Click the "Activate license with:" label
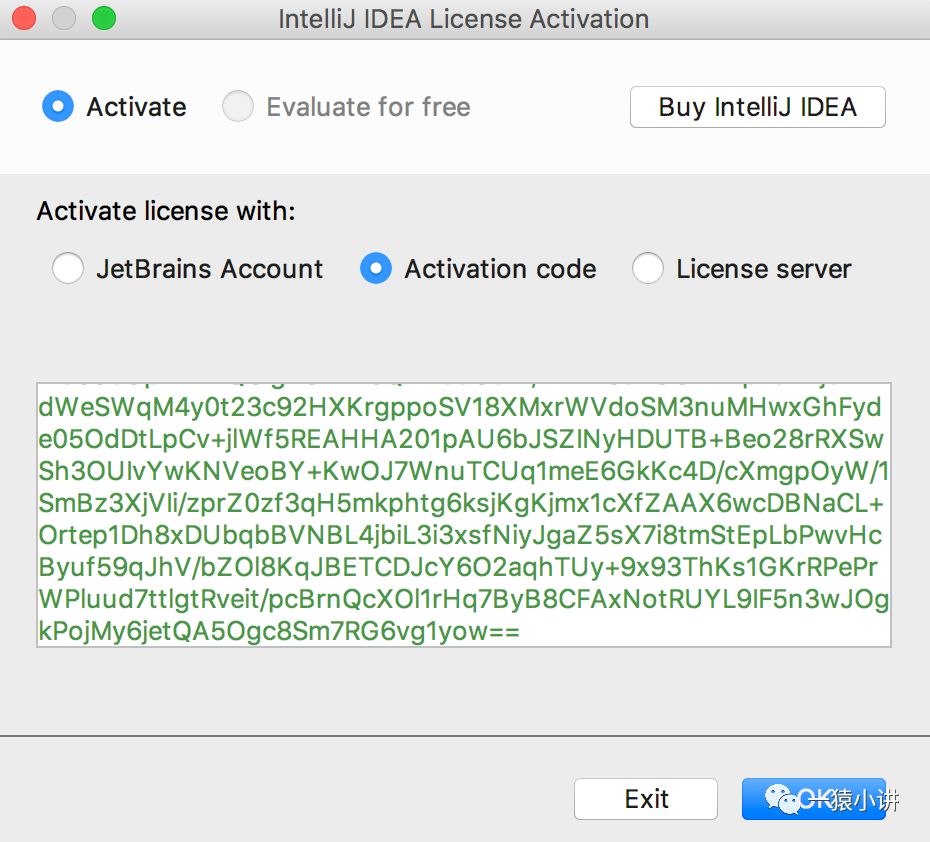The width and height of the screenshot is (930, 842). pos(166,211)
